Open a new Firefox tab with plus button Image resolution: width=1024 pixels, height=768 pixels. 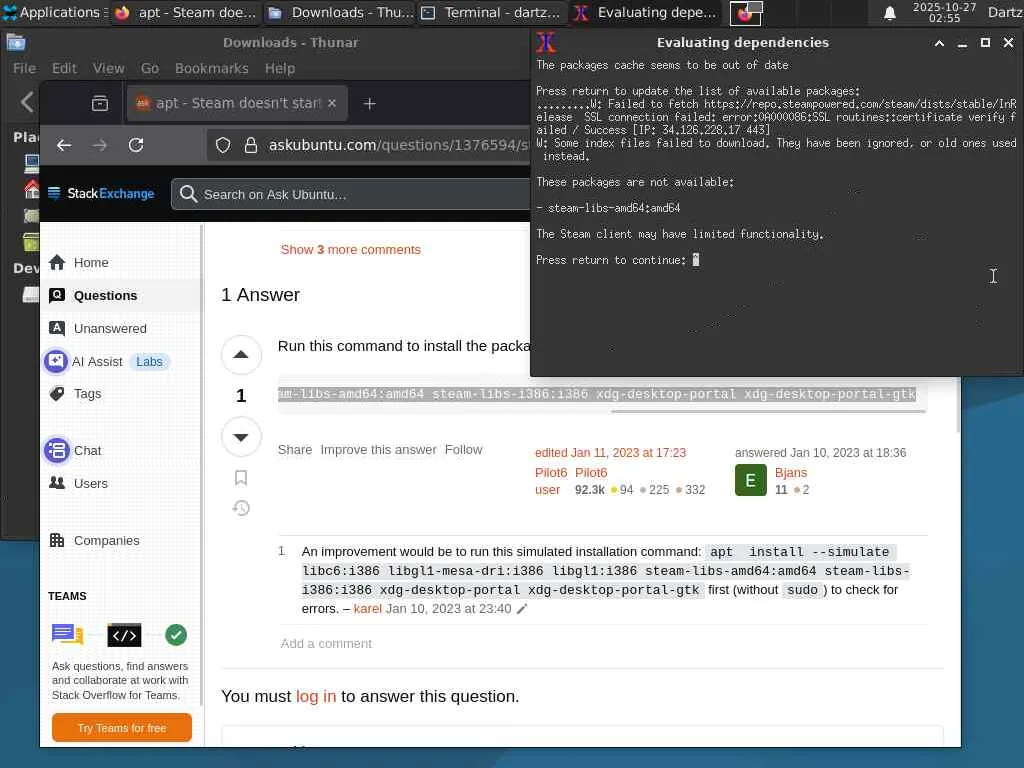[x=370, y=103]
